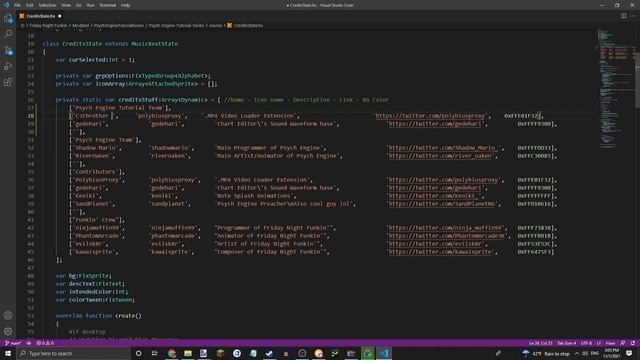
Task: Open the Terminal menu
Action: (108, 5)
